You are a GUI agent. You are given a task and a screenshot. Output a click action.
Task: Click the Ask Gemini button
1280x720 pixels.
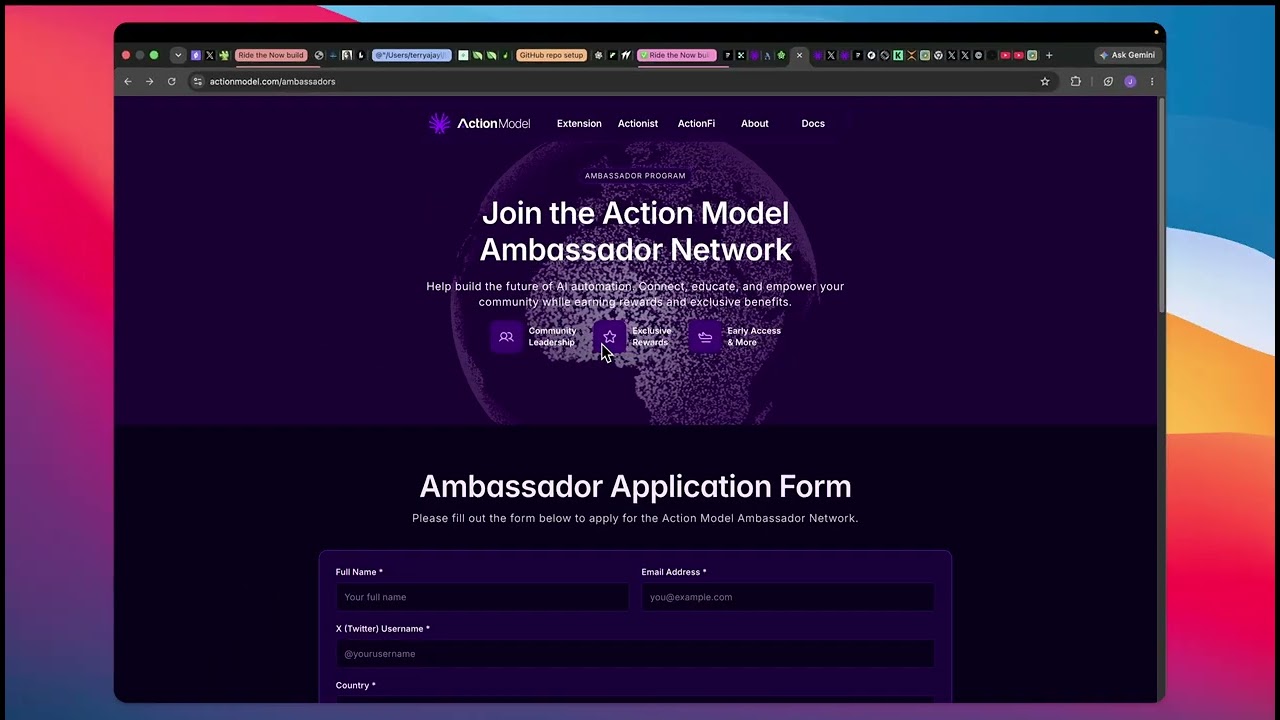(x=1127, y=55)
